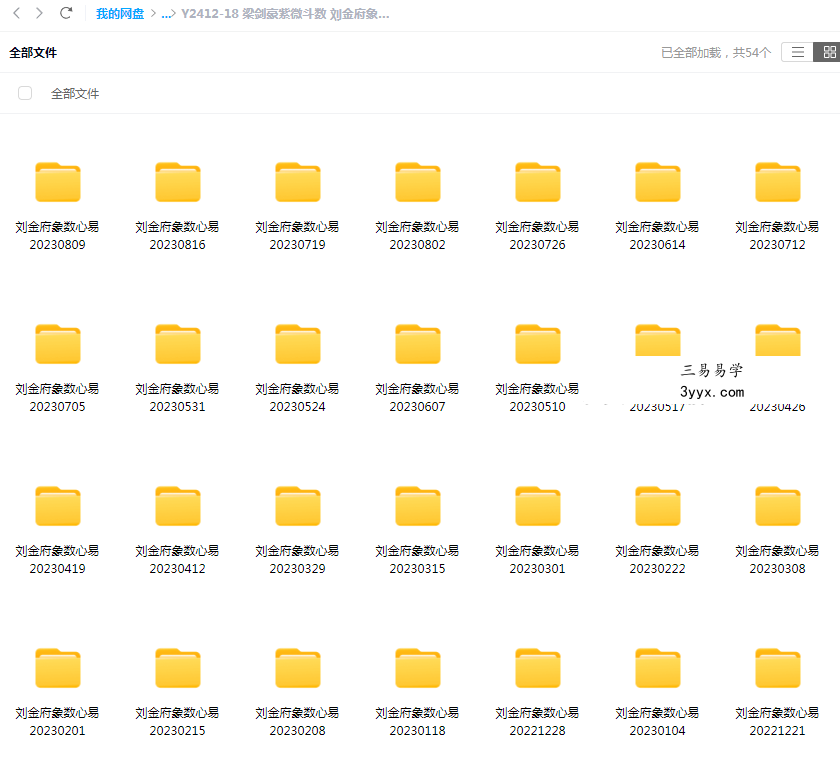Open folder icon for 20221221
The image size is (840, 760).
(778, 669)
